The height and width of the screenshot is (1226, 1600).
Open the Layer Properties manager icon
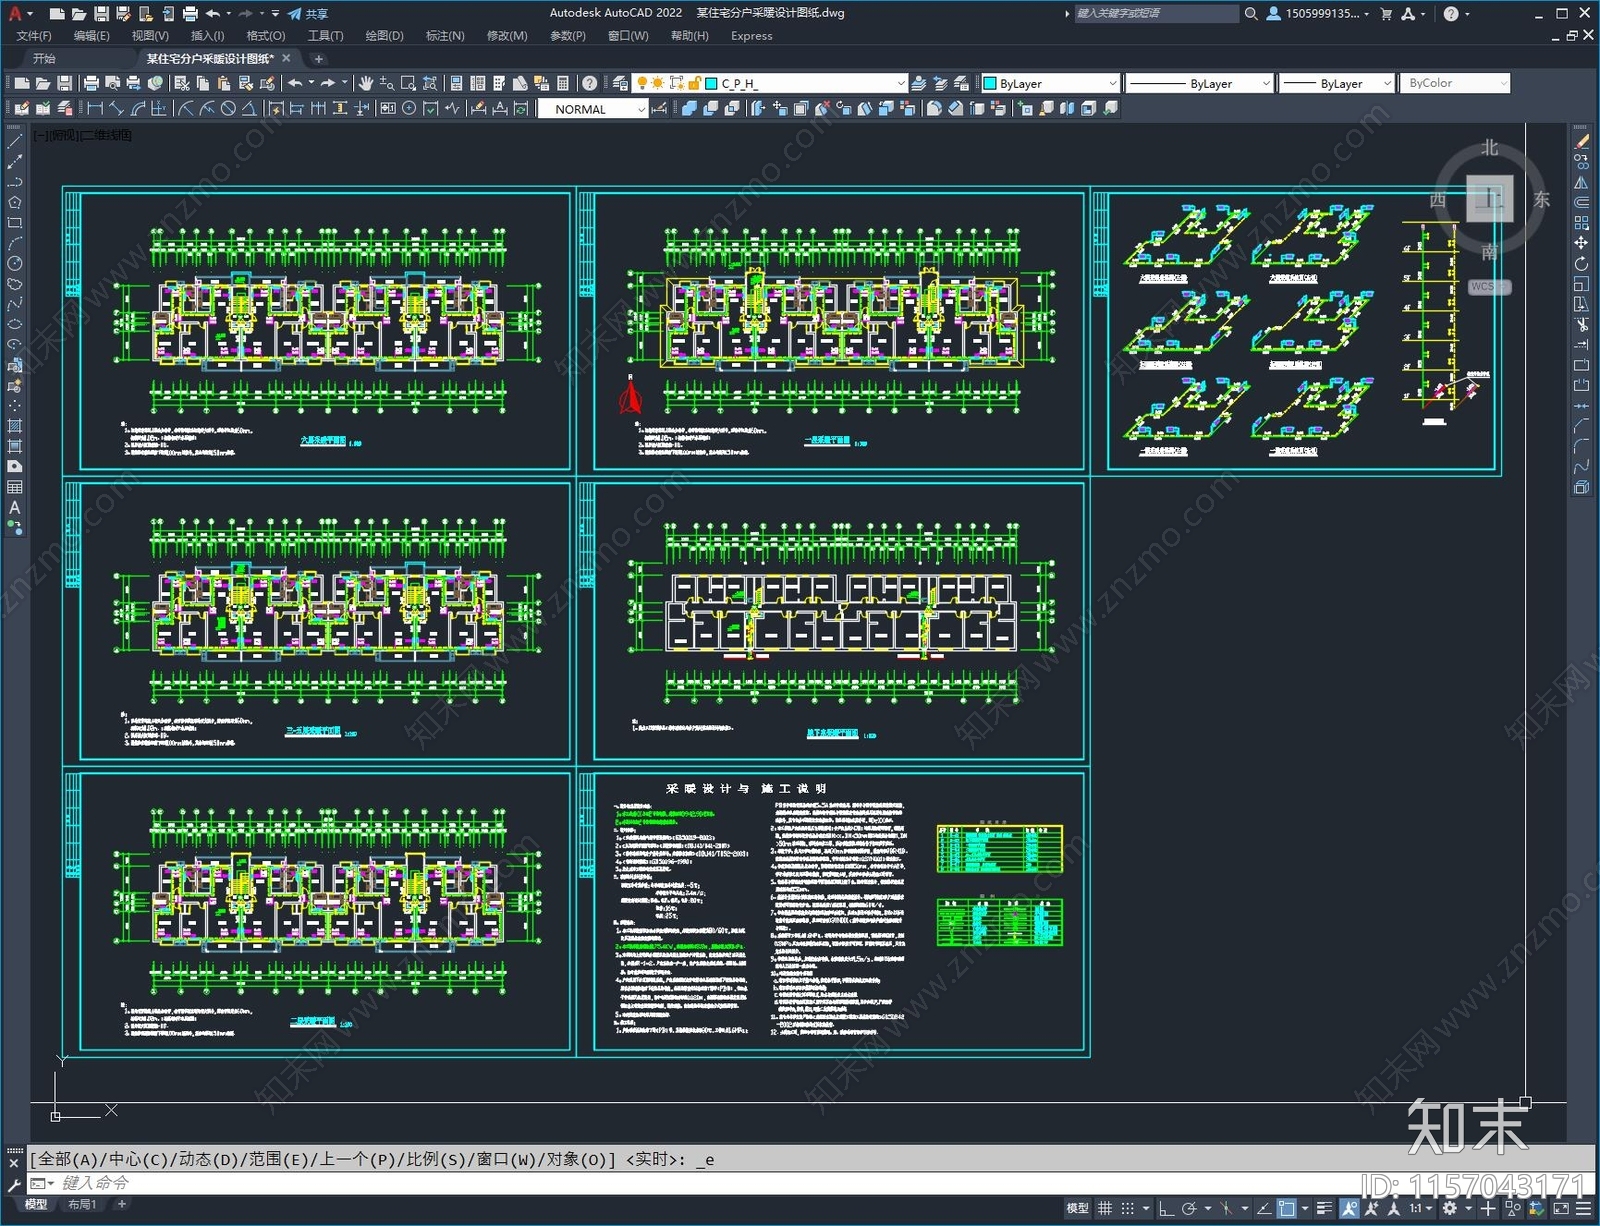click(x=620, y=83)
